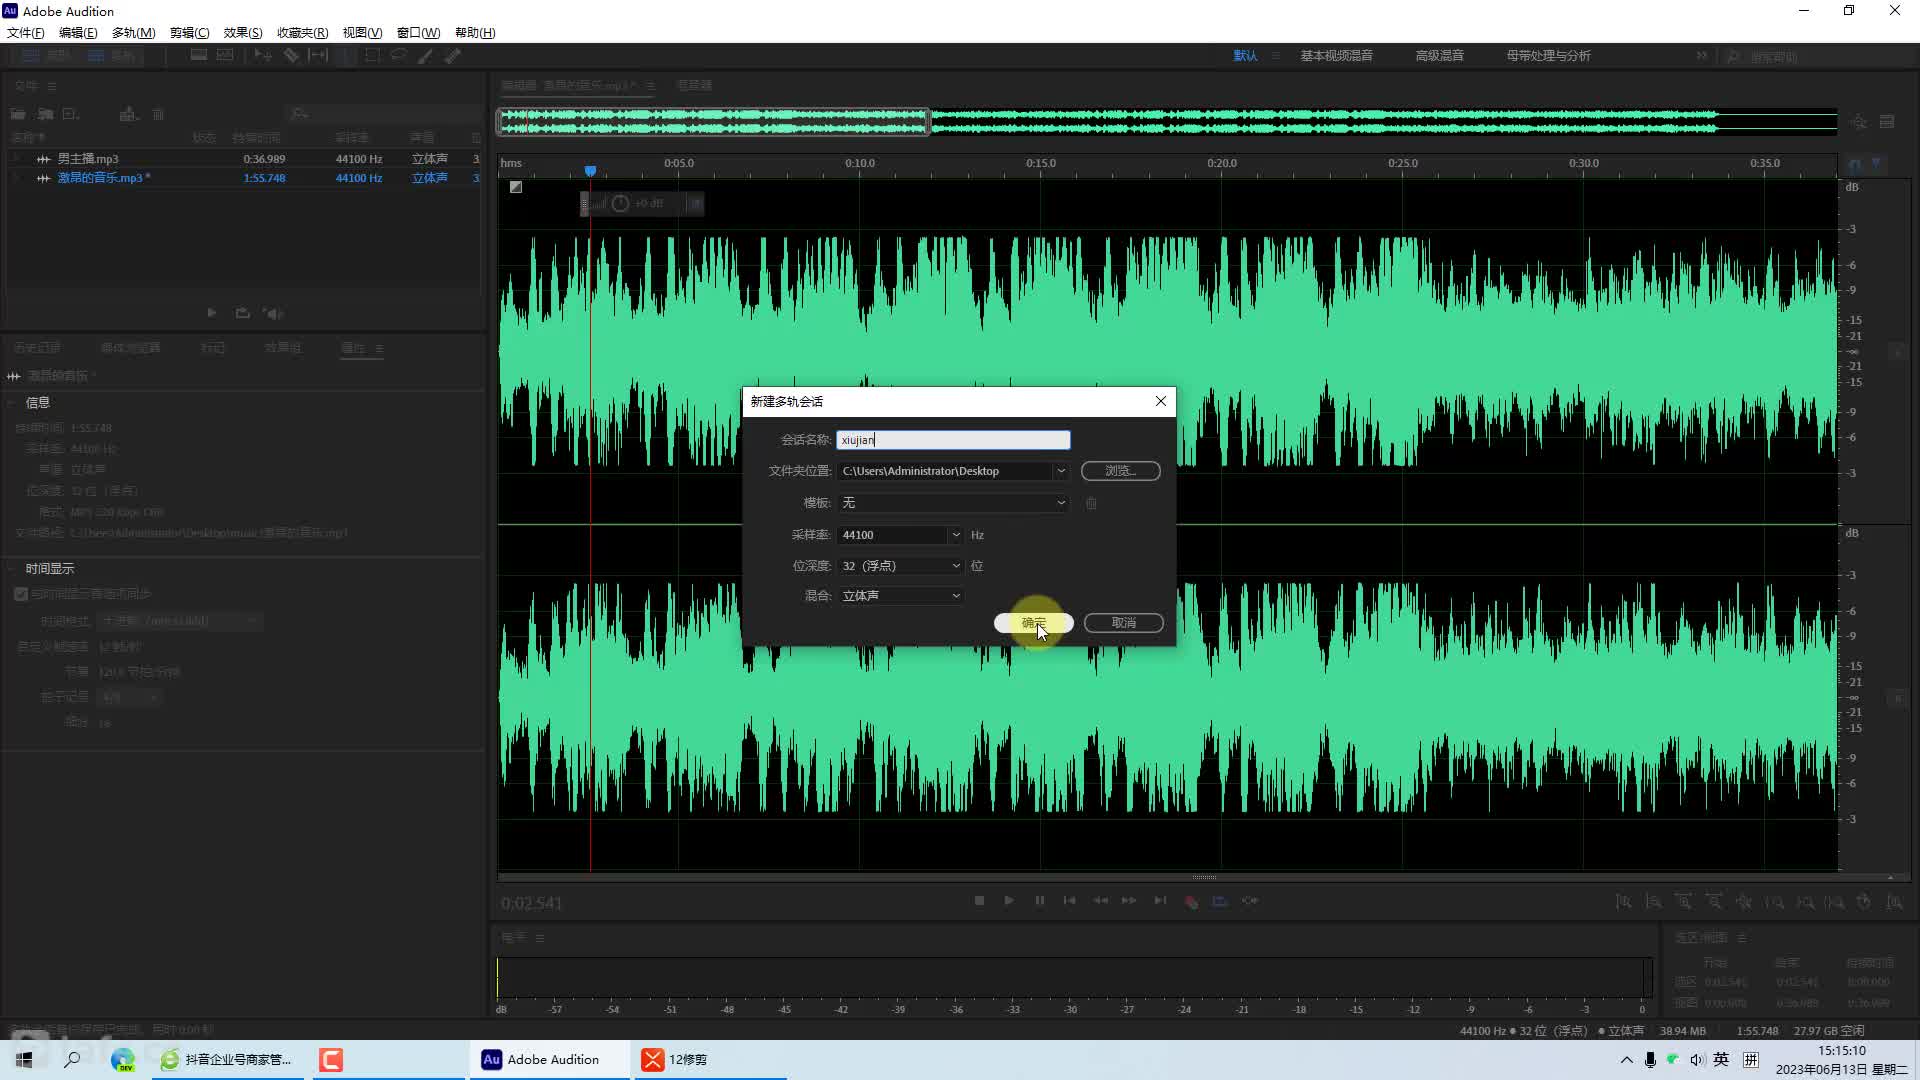Click the HUD volume knob

point(620,204)
